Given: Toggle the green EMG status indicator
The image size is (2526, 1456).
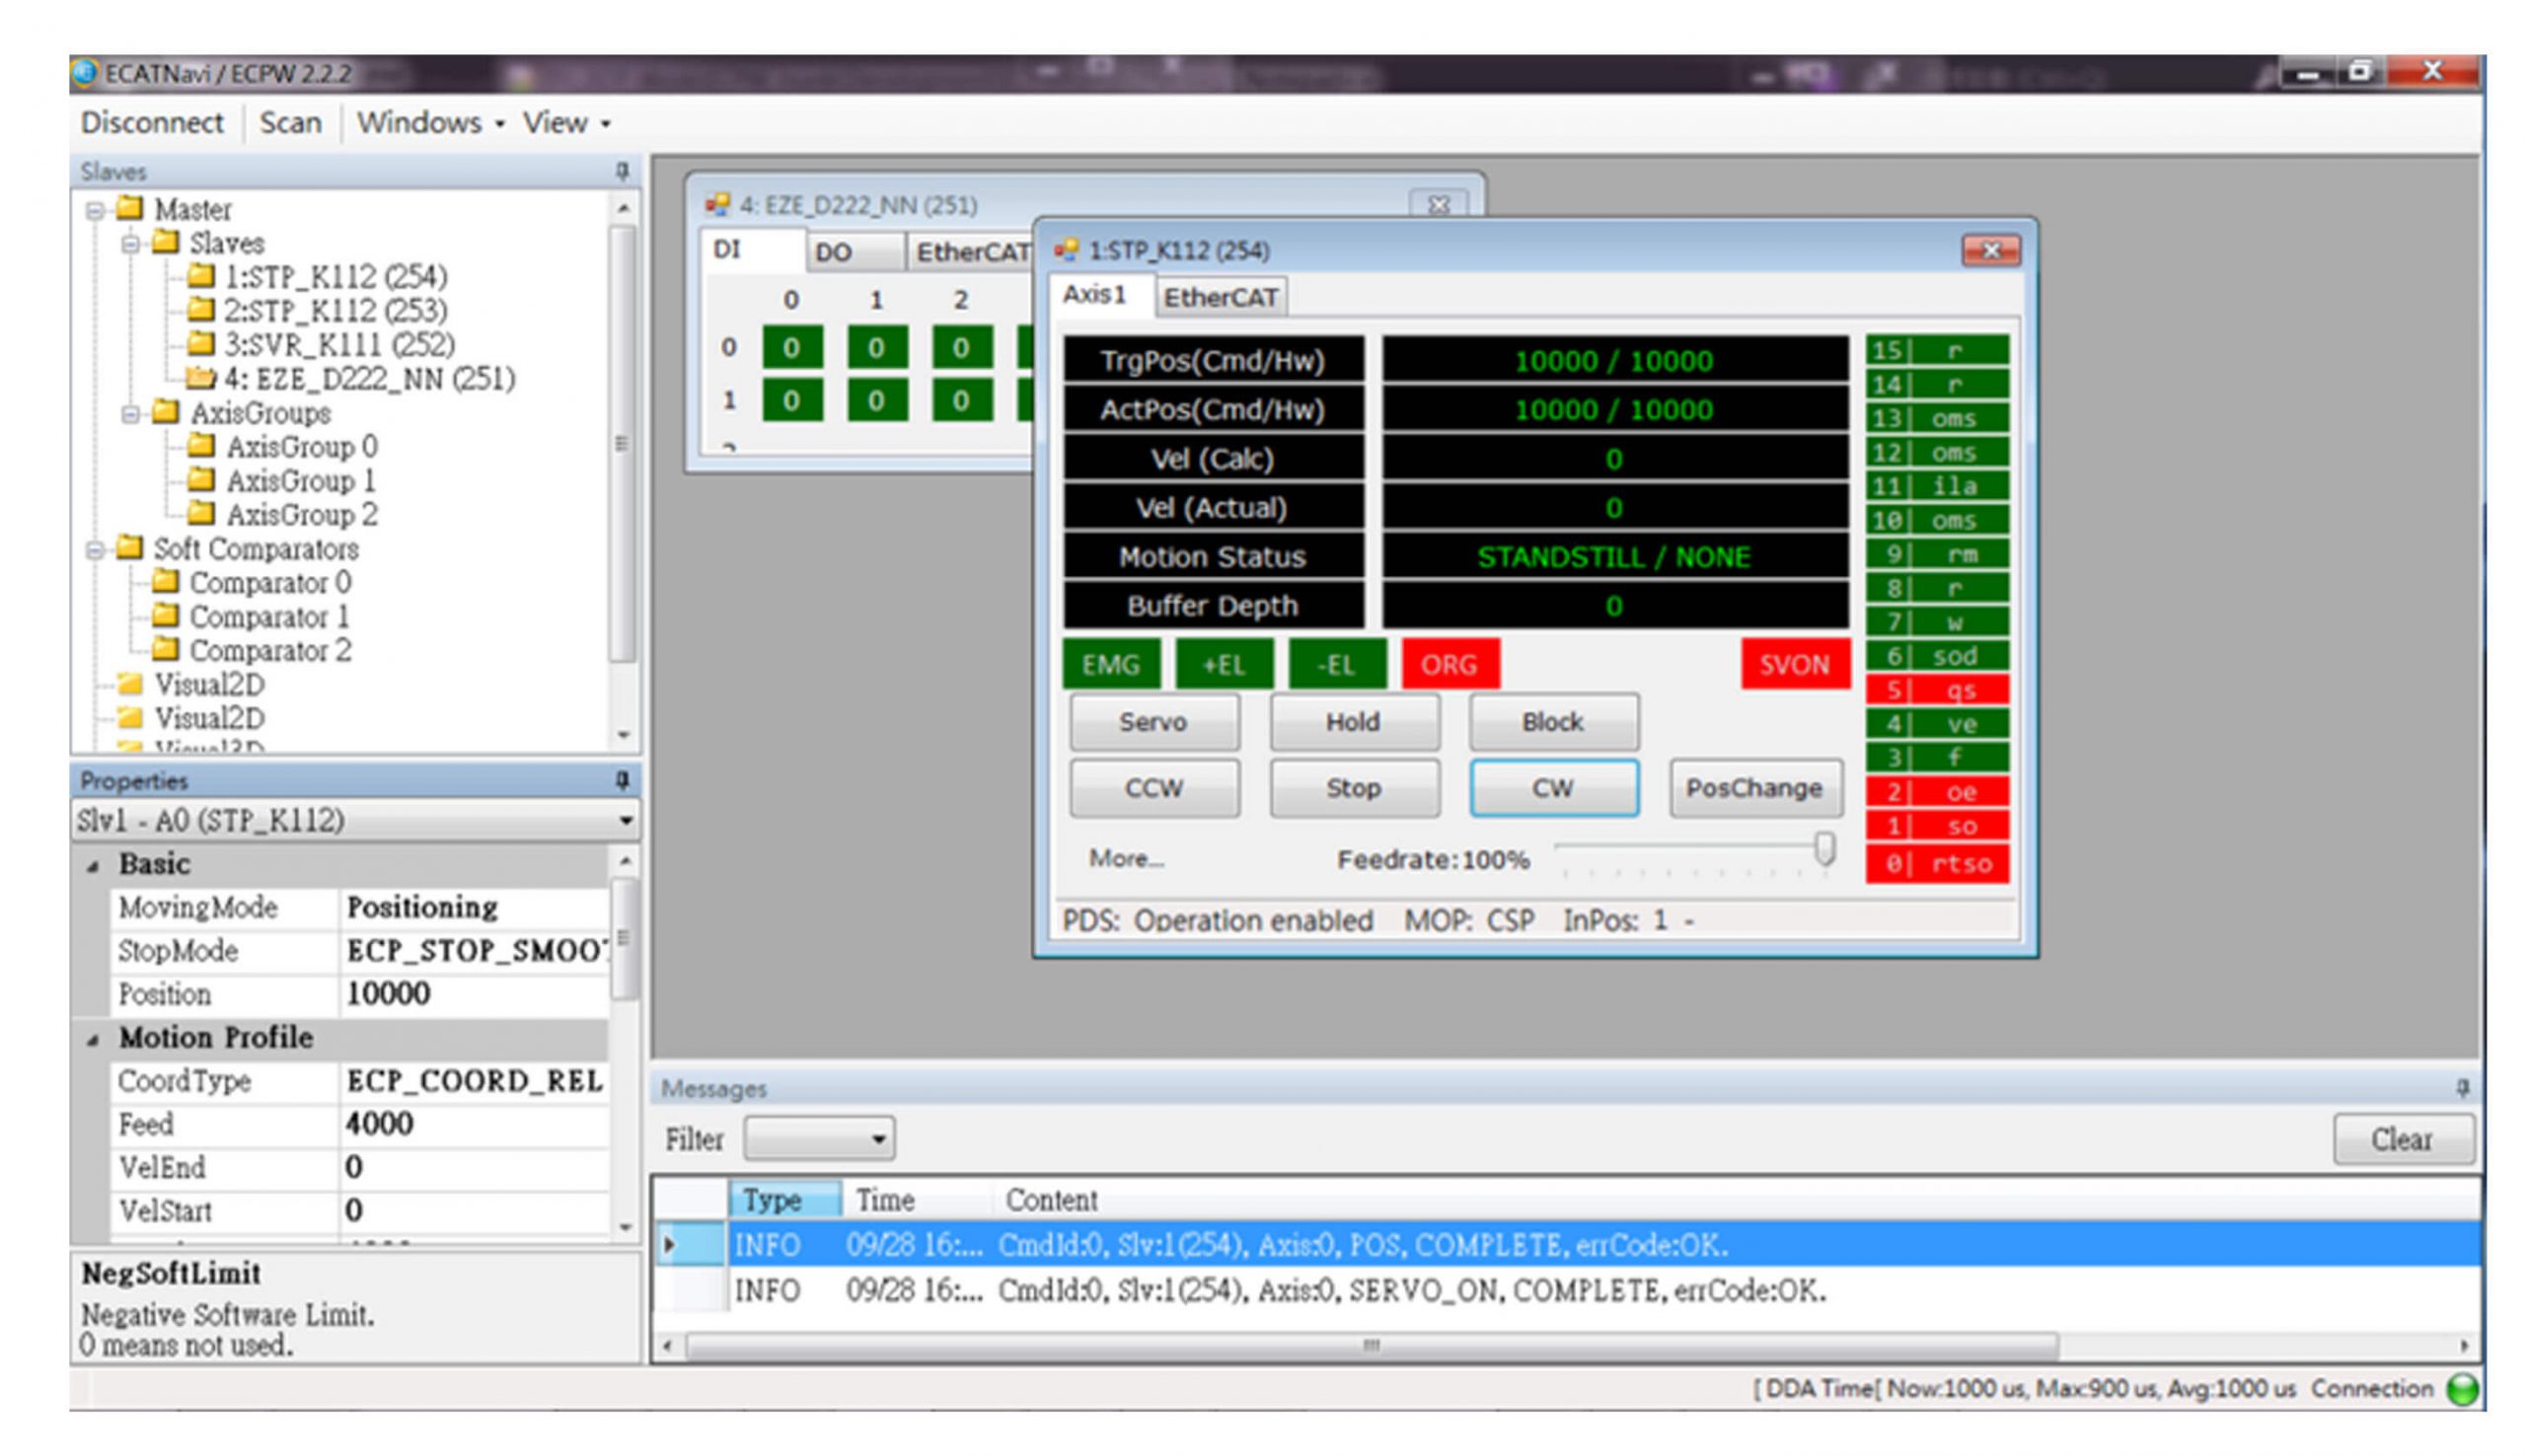Looking at the screenshot, I should point(1110,664).
